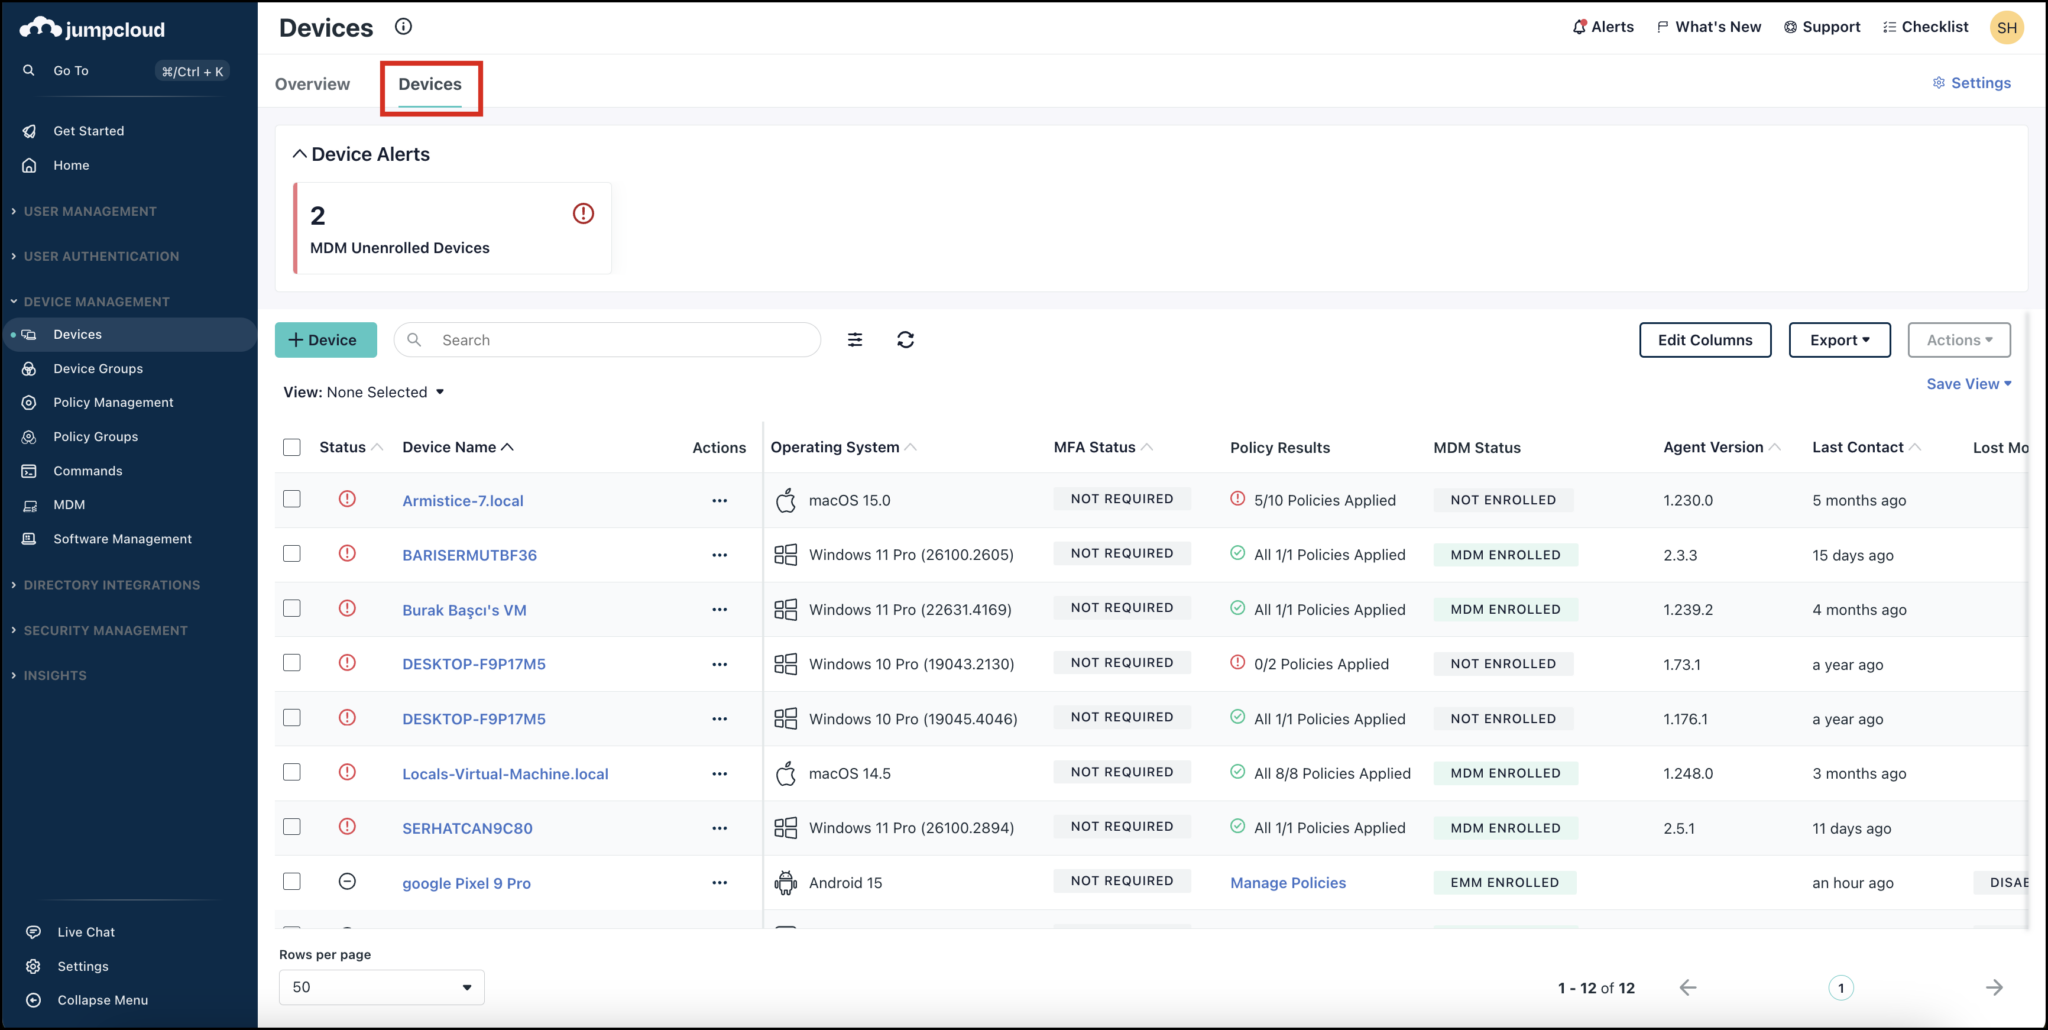Click the Edit Columns button
The height and width of the screenshot is (1030, 2048).
click(x=1704, y=340)
